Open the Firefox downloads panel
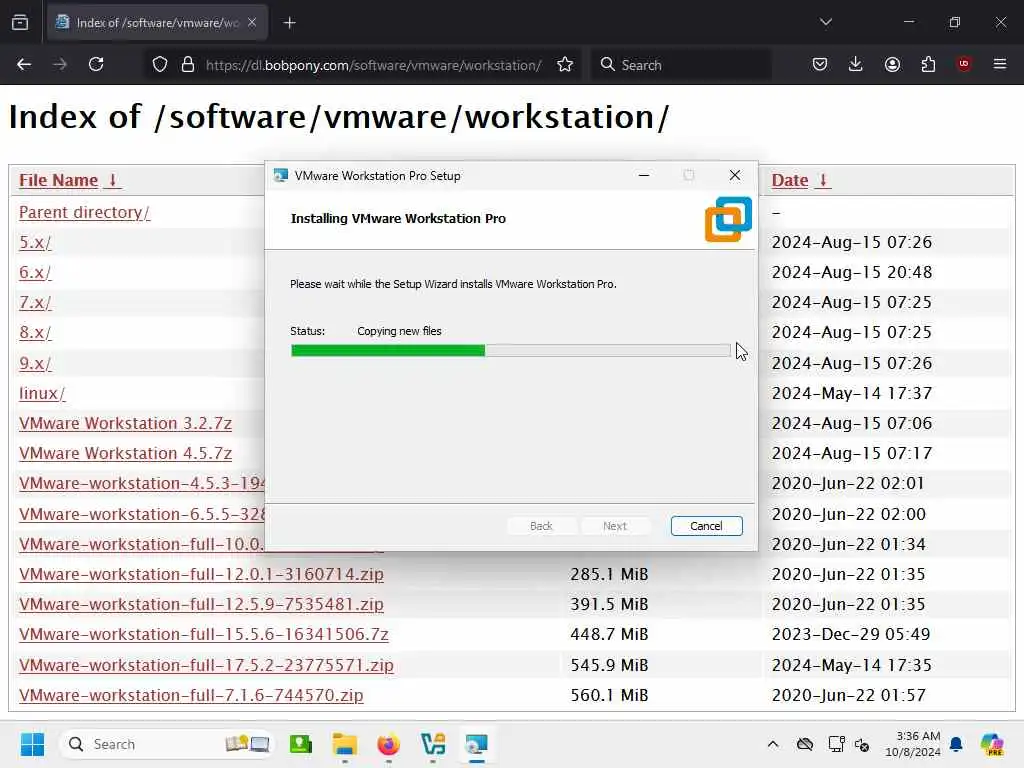The image size is (1024, 768). pos(856,65)
